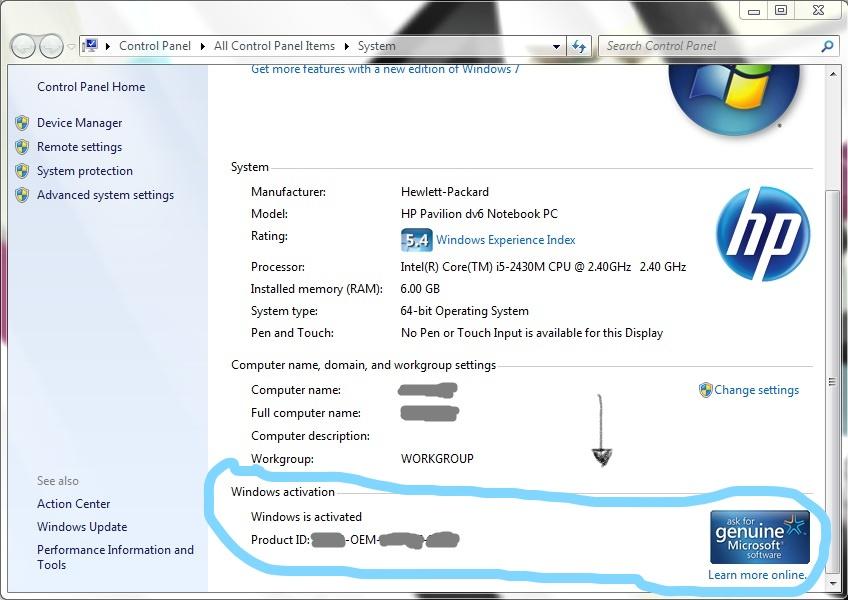Click 'No Pen or Touch Input' text
Screen dimensions: 848x600
(532, 333)
